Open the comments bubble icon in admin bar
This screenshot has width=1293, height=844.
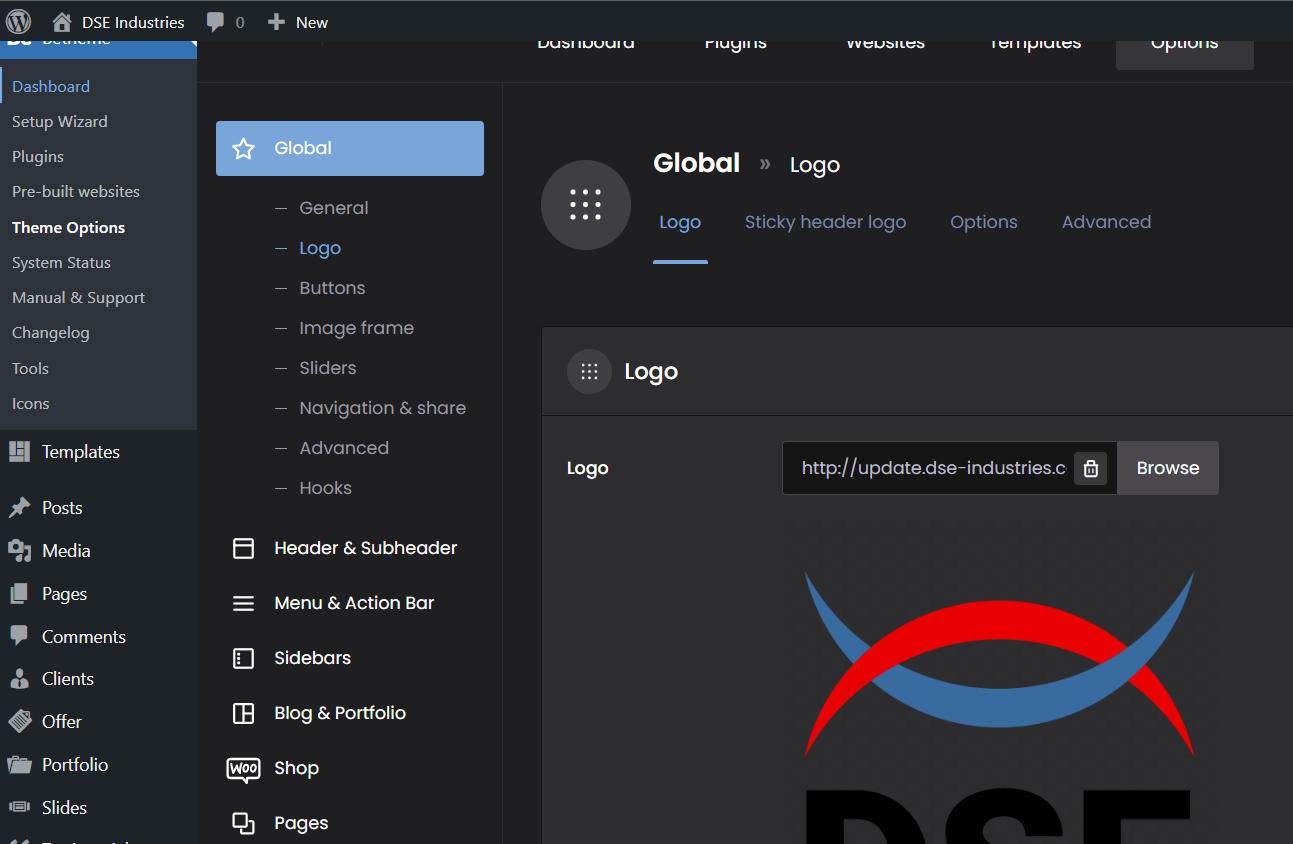pos(215,22)
